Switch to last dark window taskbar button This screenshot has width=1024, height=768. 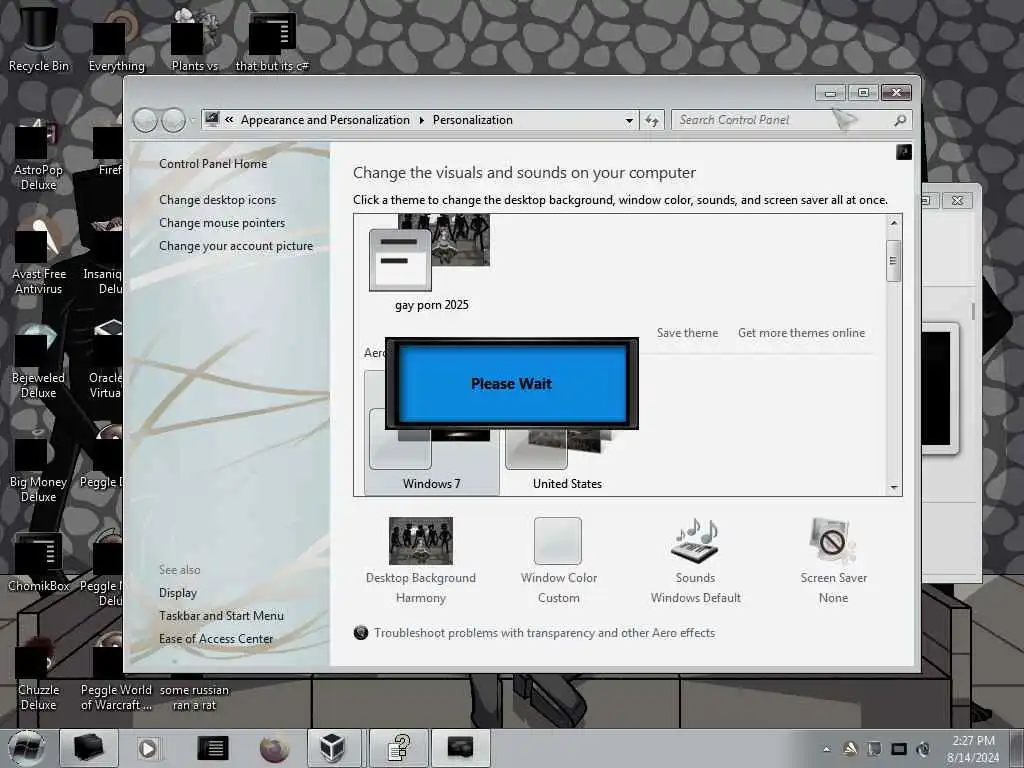(x=460, y=748)
